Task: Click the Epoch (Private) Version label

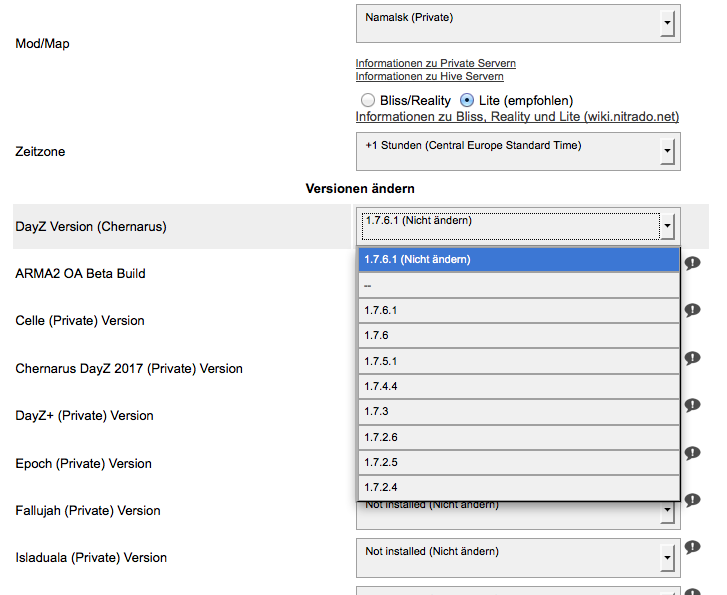Action: [83, 464]
